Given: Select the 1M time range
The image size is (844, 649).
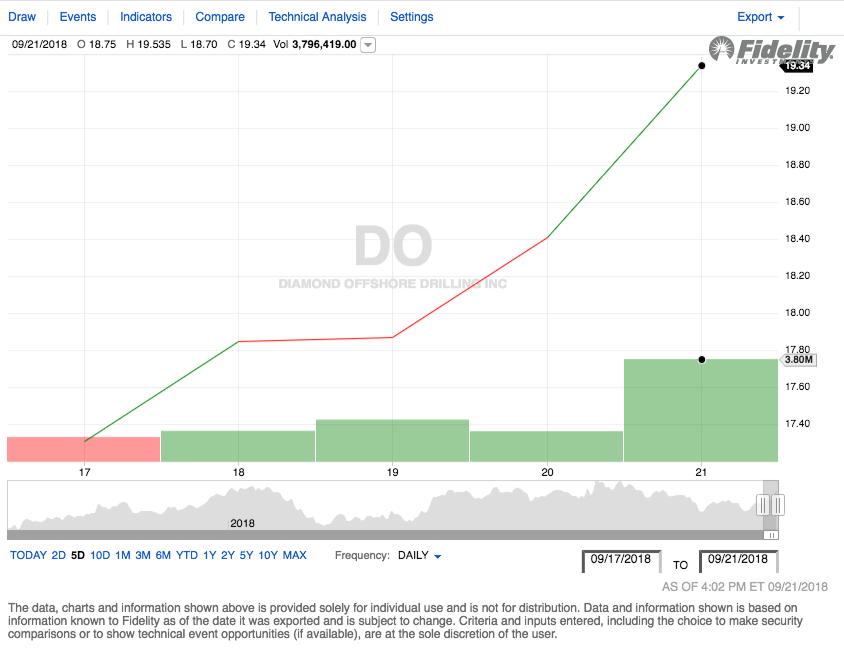Looking at the screenshot, I should pos(123,555).
